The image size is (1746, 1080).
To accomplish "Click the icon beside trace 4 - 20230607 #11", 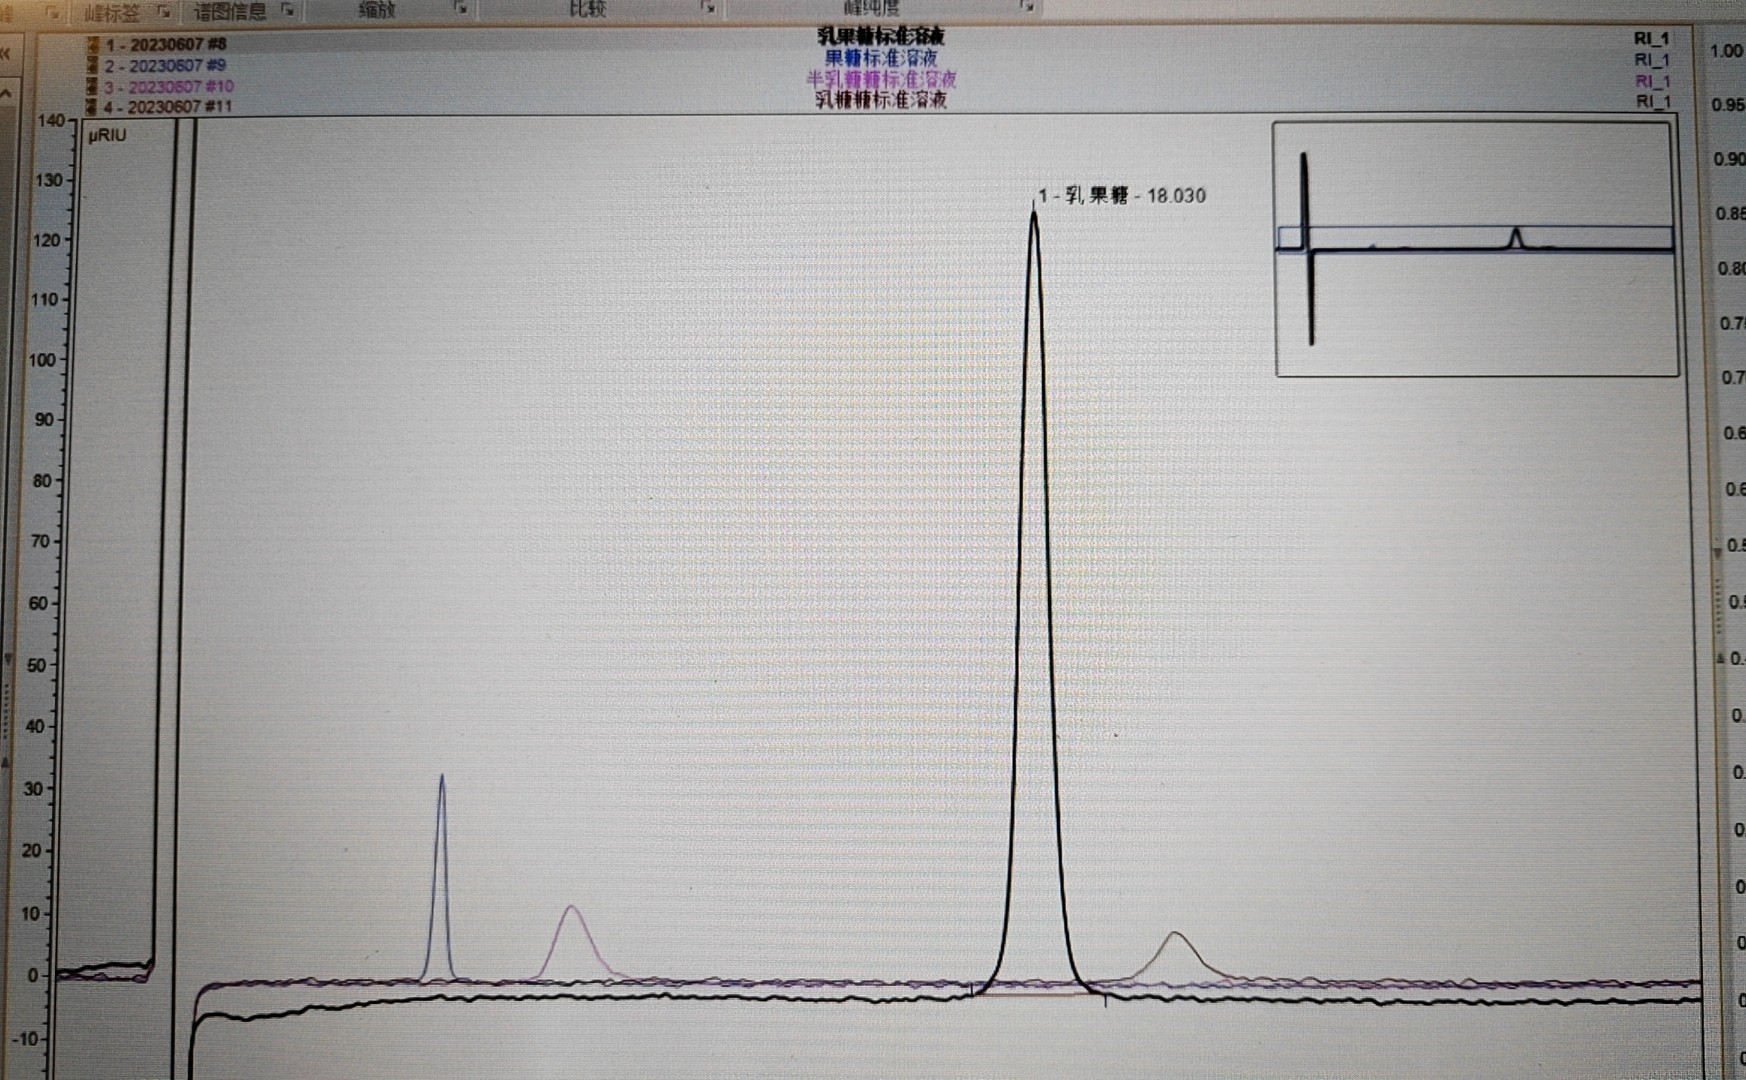I will click(x=93, y=107).
